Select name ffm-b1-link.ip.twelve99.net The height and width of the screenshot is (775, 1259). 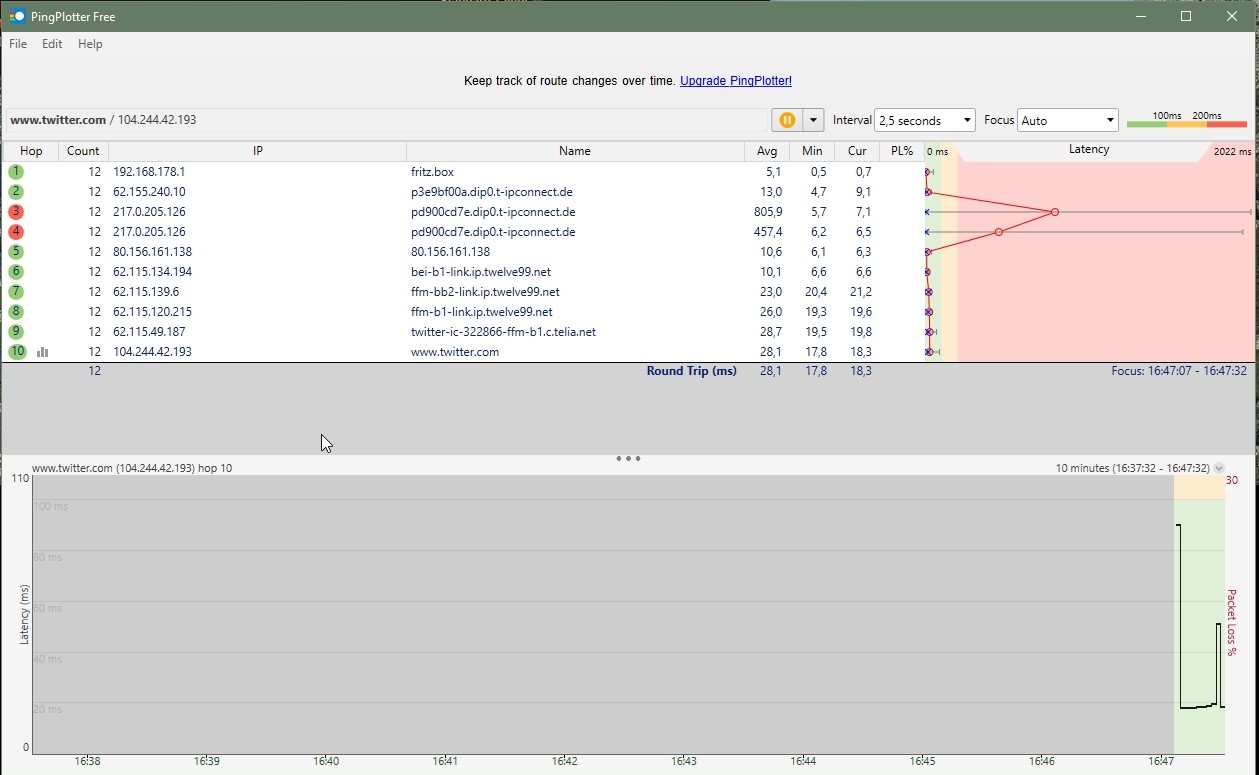click(481, 312)
